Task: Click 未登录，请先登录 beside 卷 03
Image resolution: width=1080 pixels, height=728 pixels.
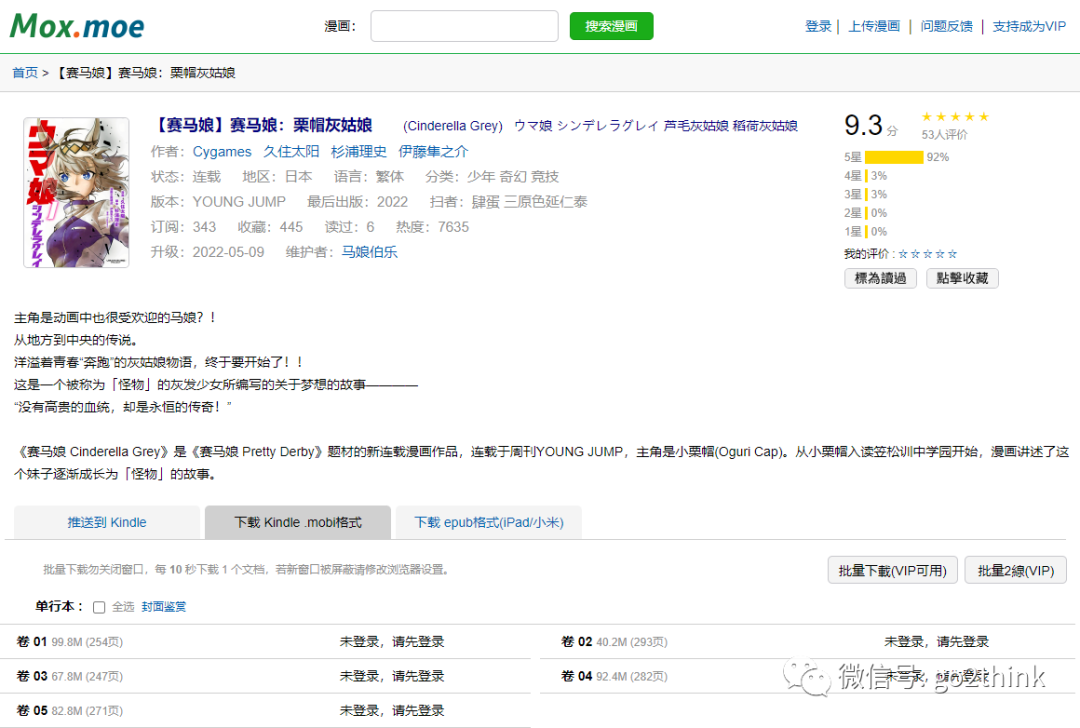Action: point(392,676)
